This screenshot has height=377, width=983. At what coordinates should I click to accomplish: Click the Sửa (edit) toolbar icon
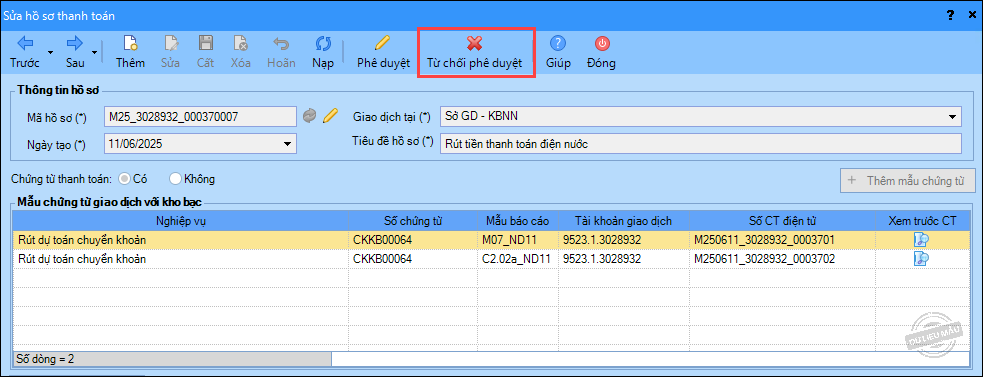(x=171, y=43)
